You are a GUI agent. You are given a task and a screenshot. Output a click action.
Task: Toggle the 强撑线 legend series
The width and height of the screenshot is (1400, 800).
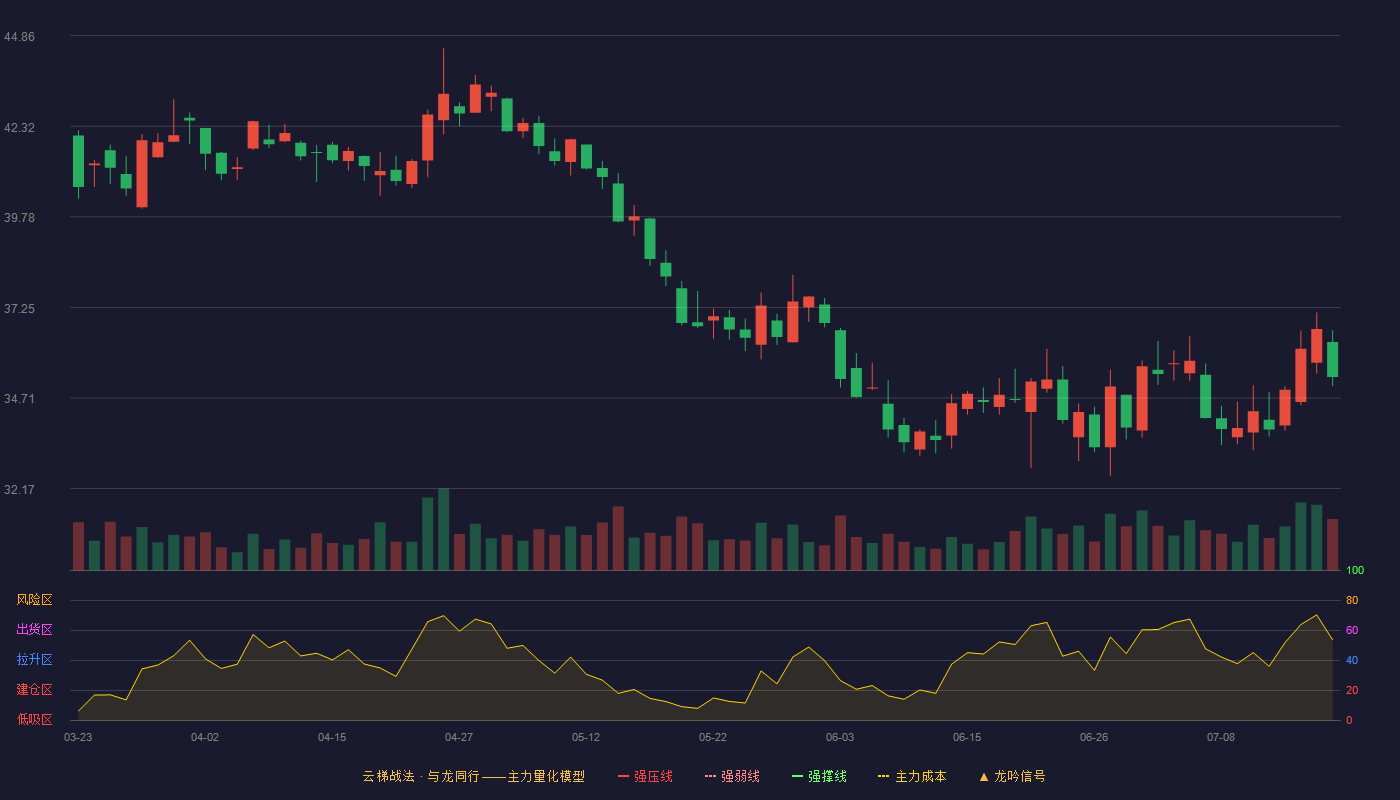(x=819, y=776)
